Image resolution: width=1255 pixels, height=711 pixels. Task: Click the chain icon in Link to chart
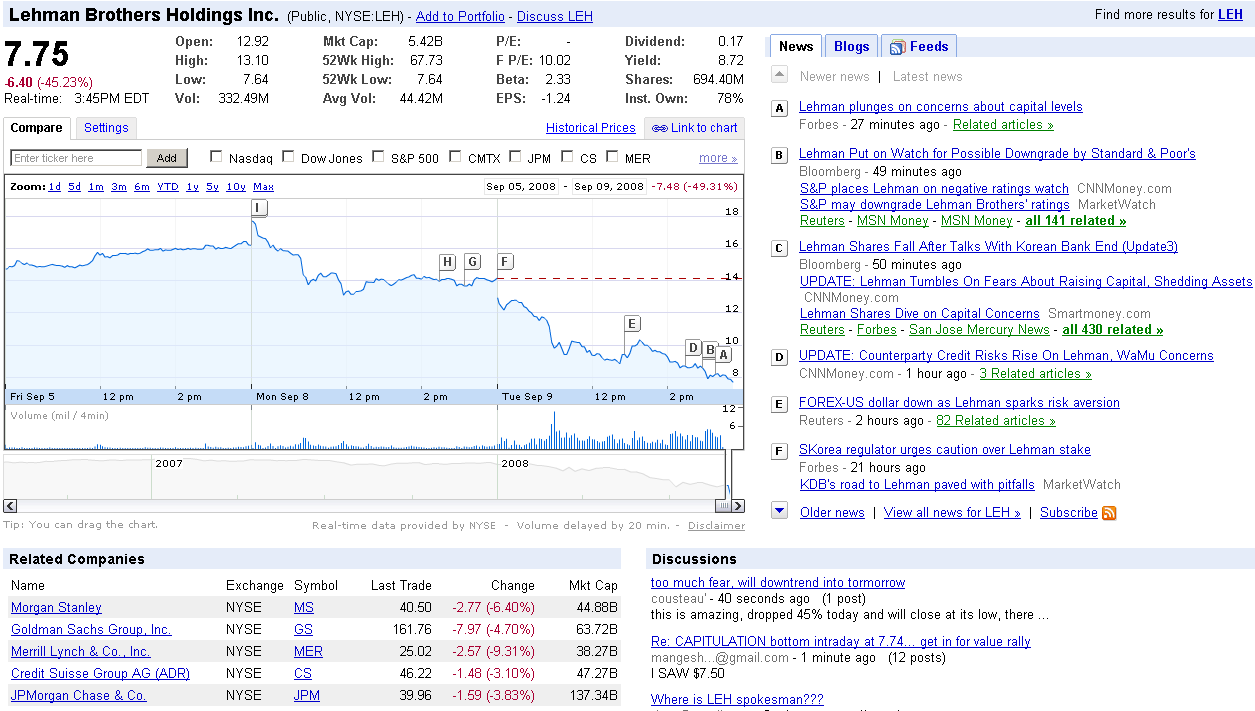660,128
